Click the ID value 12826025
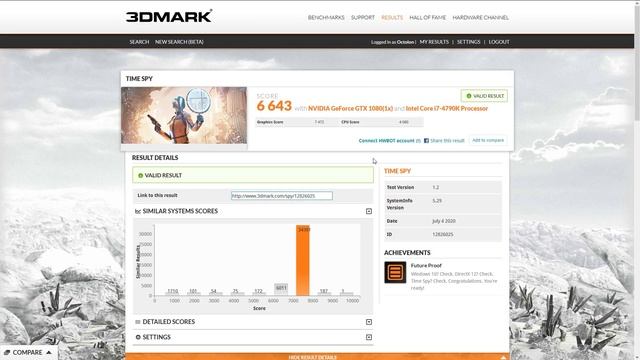 click(442, 234)
